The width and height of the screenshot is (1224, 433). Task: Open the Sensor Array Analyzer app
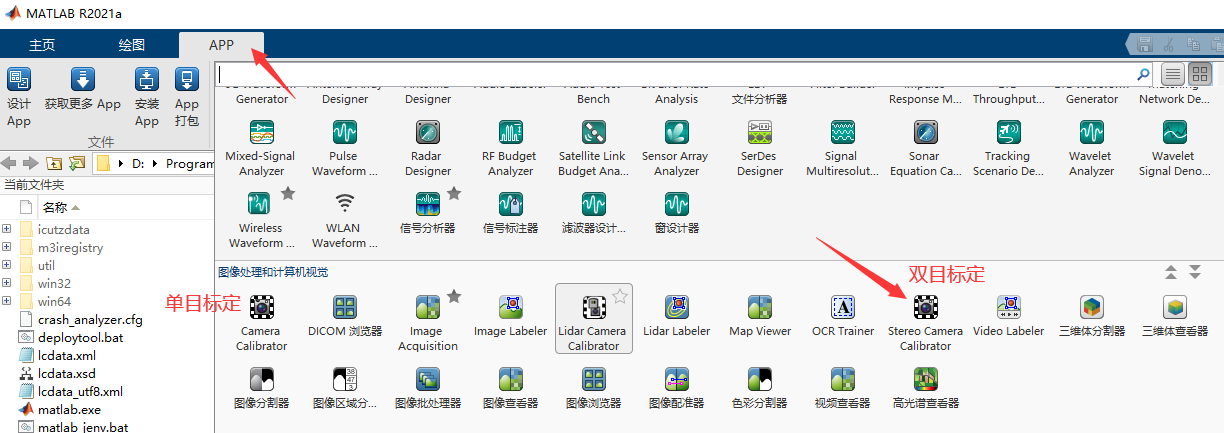[x=677, y=147]
